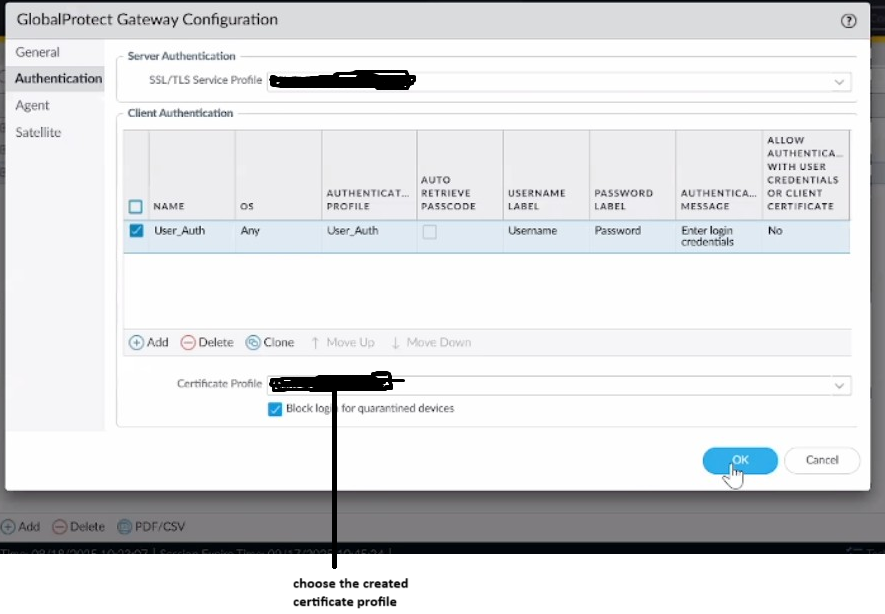Confirm the dialog with OK
This screenshot has height=614, width=885.
click(740, 460)
